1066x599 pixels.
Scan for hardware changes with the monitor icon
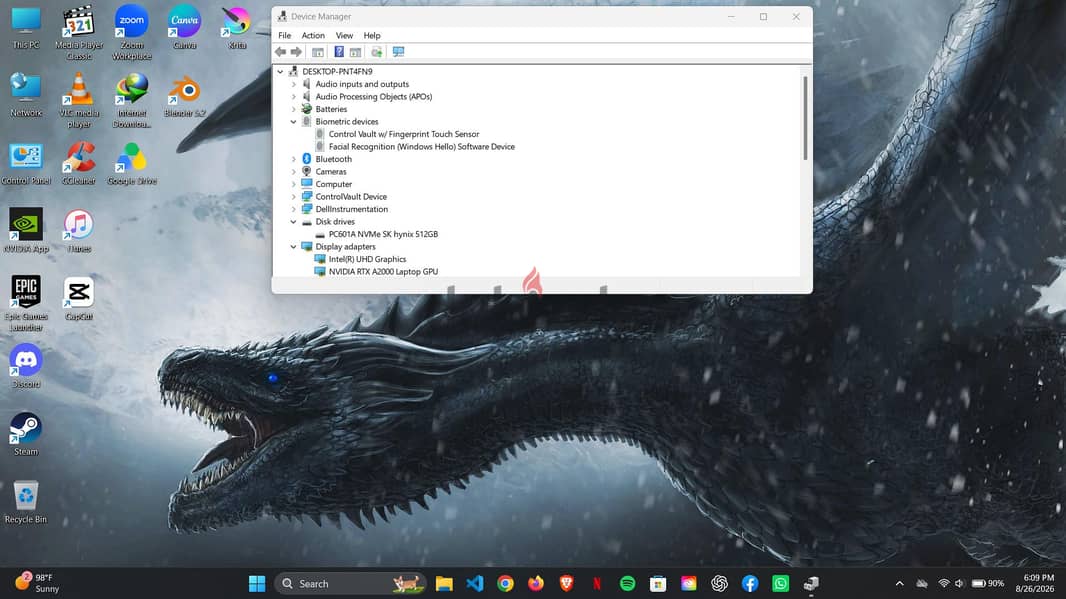(x=398, y=52)
